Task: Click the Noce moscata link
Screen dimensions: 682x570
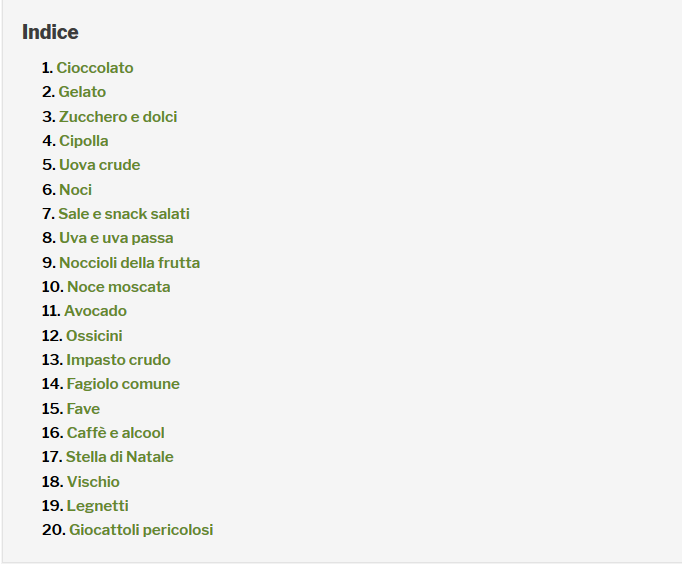Action: click(x=119, y=287)
